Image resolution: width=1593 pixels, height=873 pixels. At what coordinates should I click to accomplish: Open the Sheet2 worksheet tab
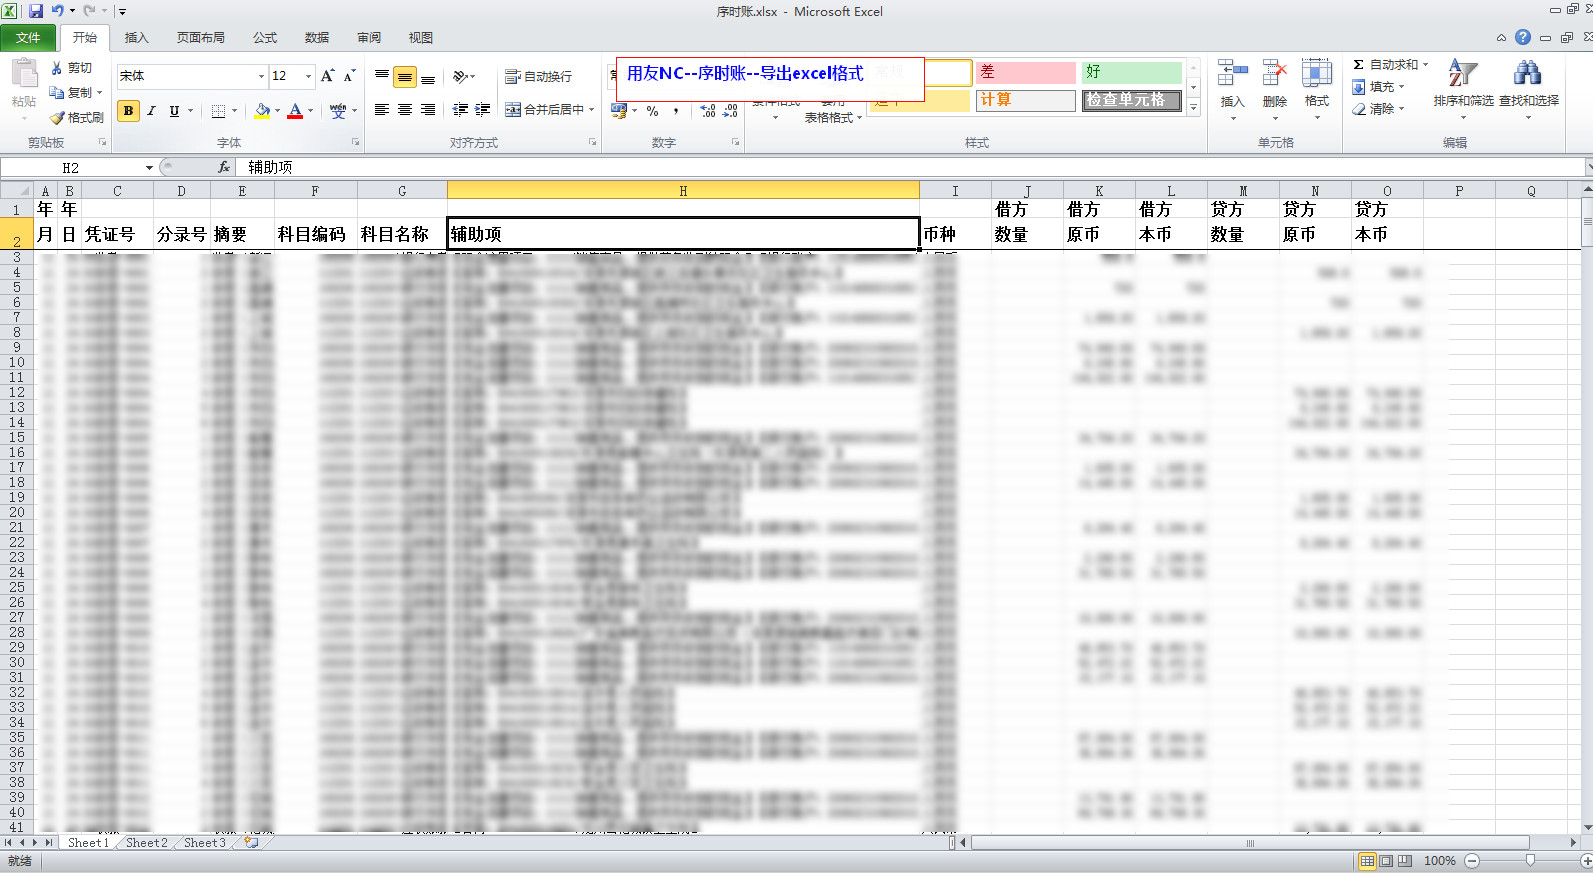click(x=146, y=843)
